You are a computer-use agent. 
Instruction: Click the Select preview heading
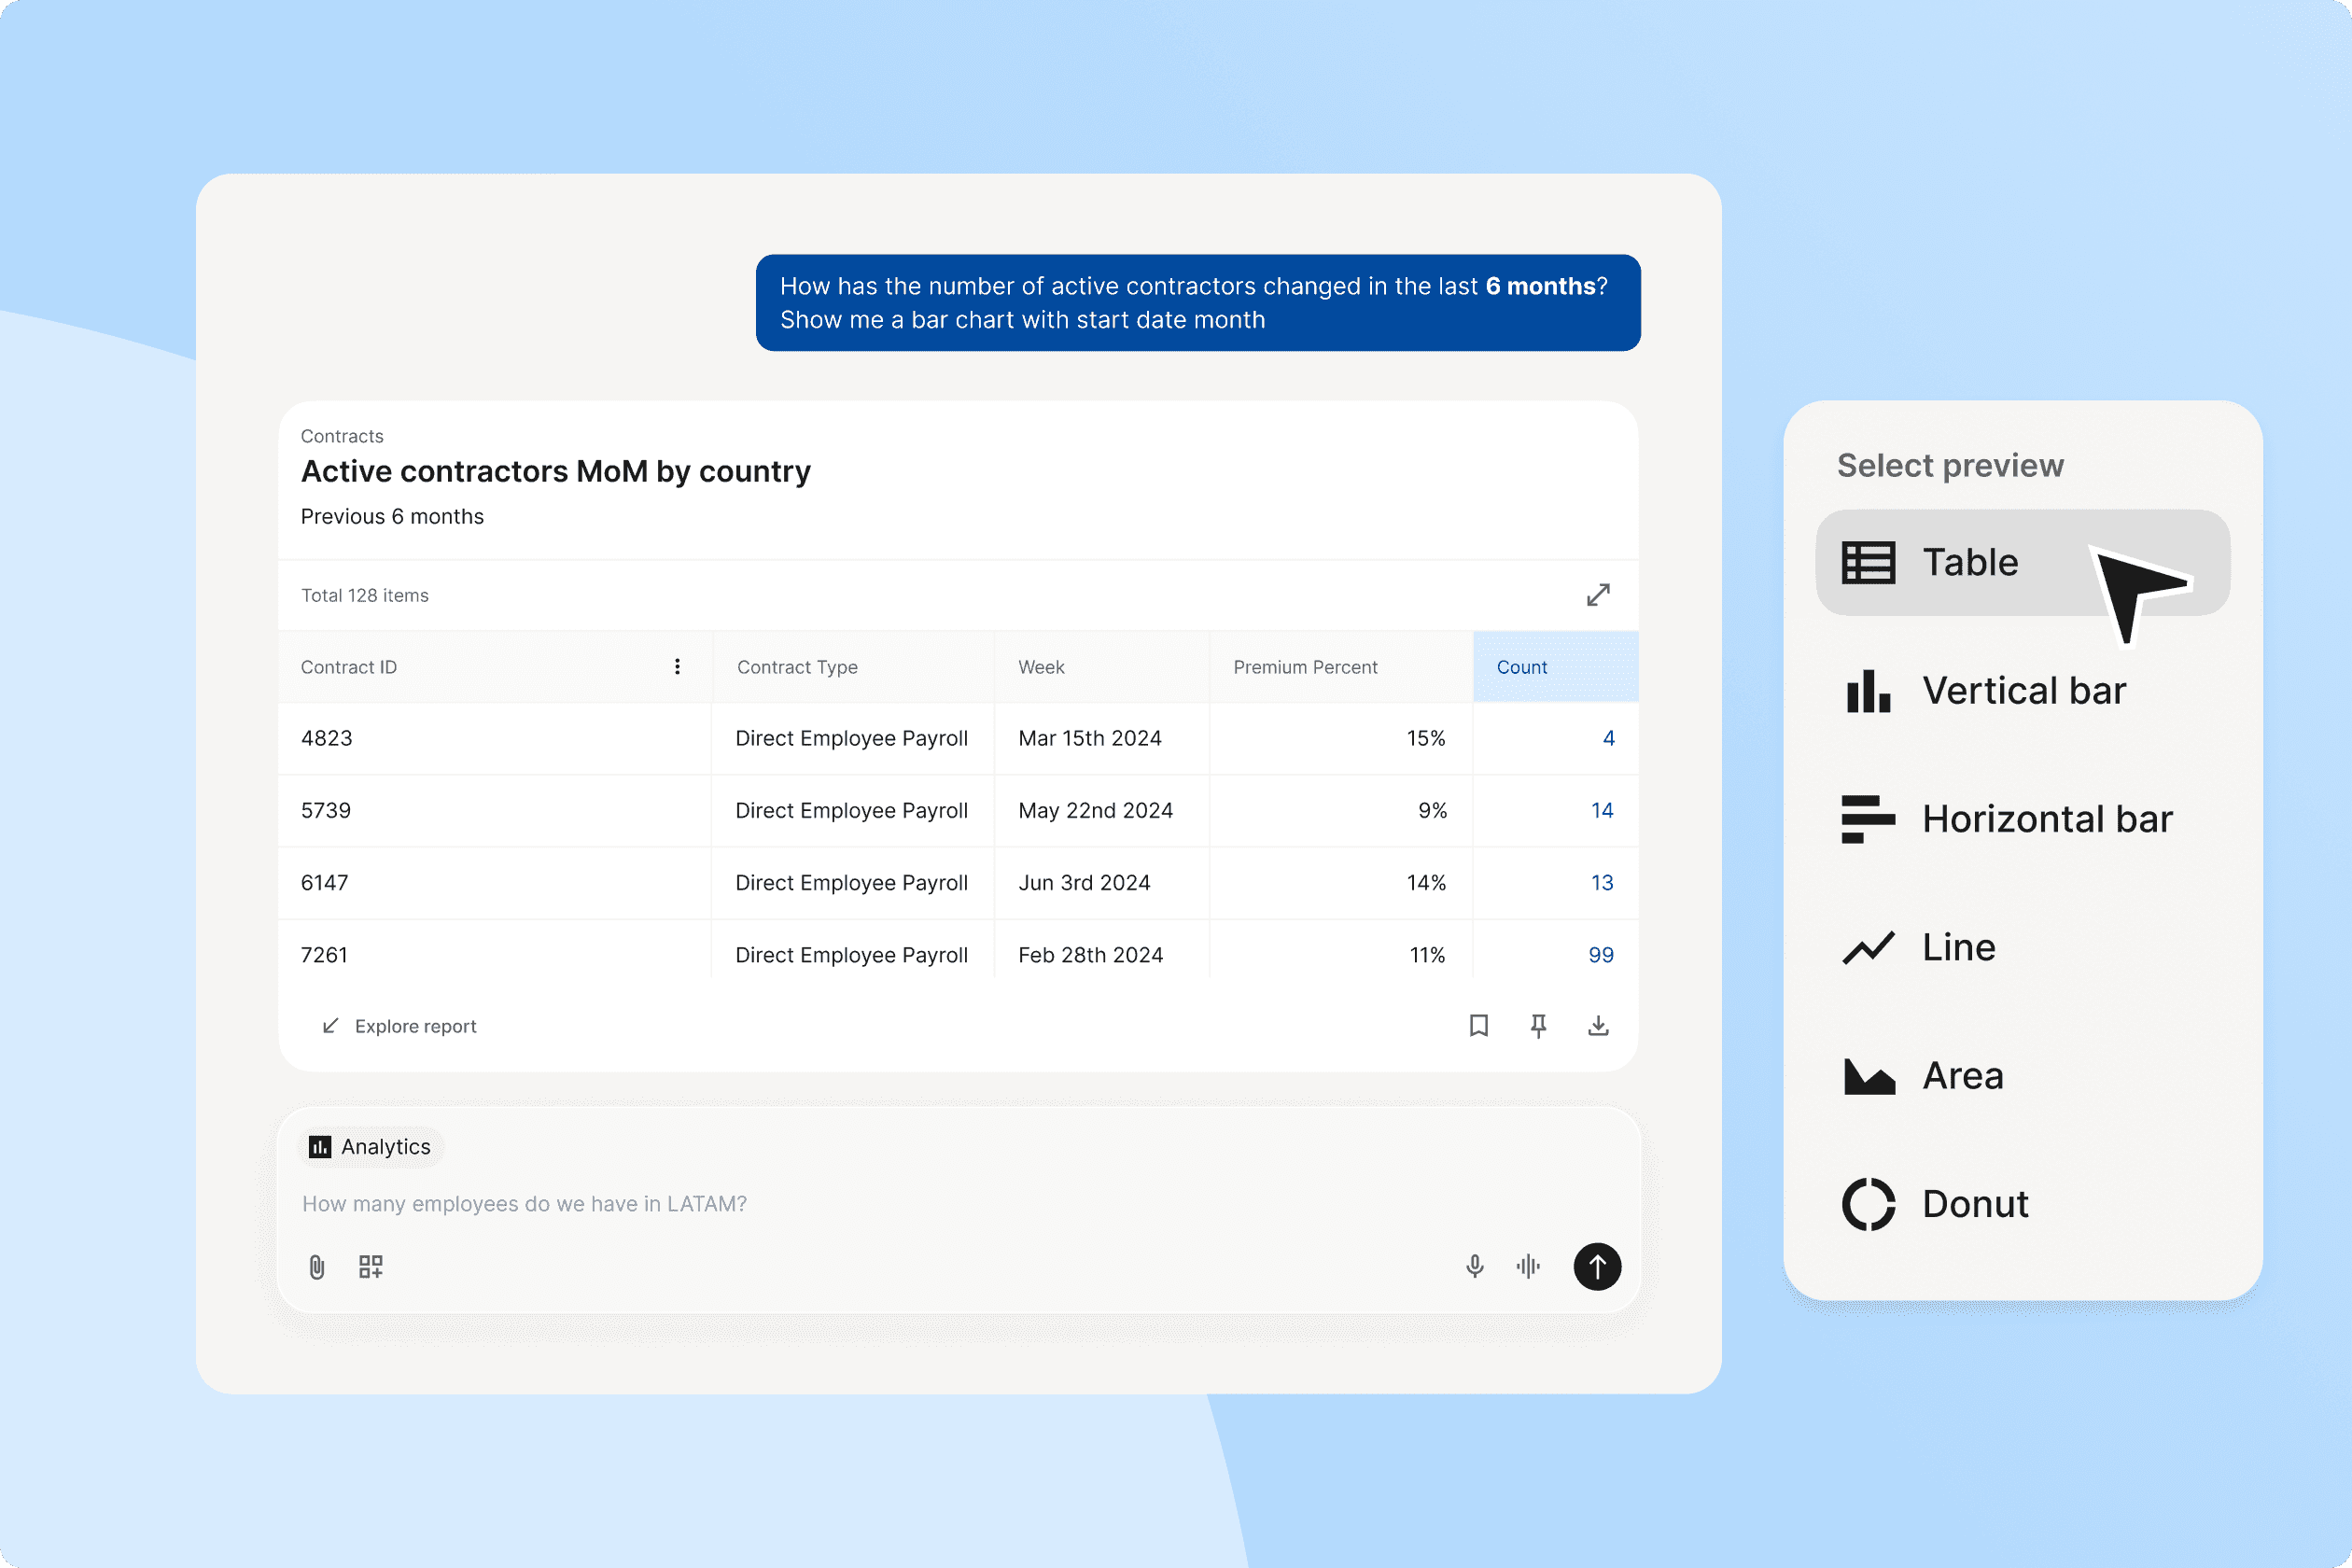tap(1950, 466)
